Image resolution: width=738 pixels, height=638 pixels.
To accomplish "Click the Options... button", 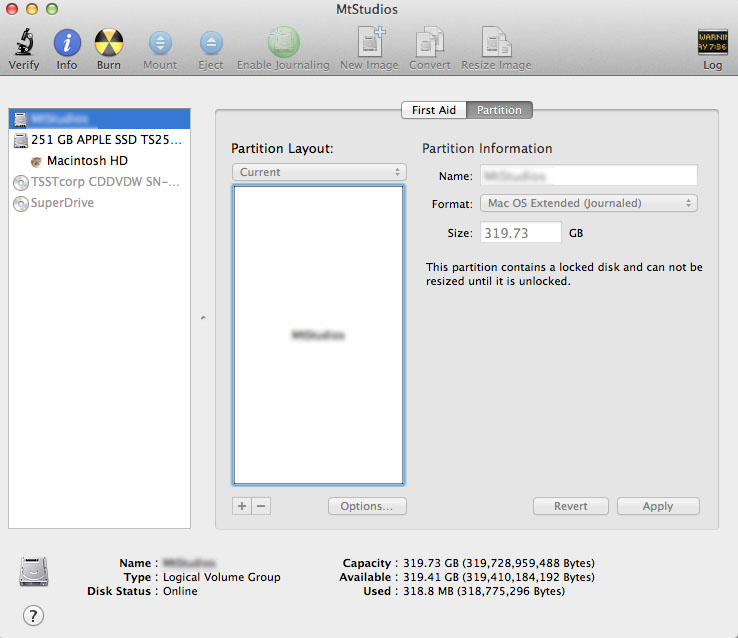I will [x=367, y=506].
